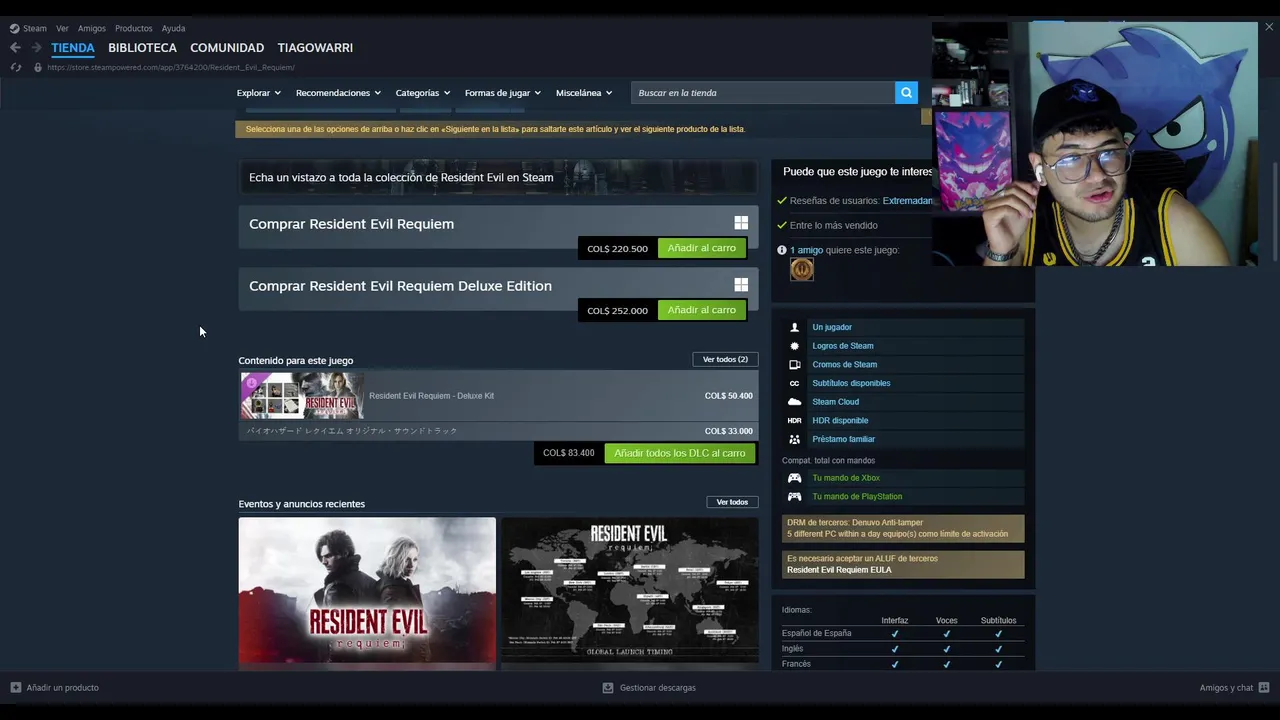Click the single player icon

tap(795, 327)
